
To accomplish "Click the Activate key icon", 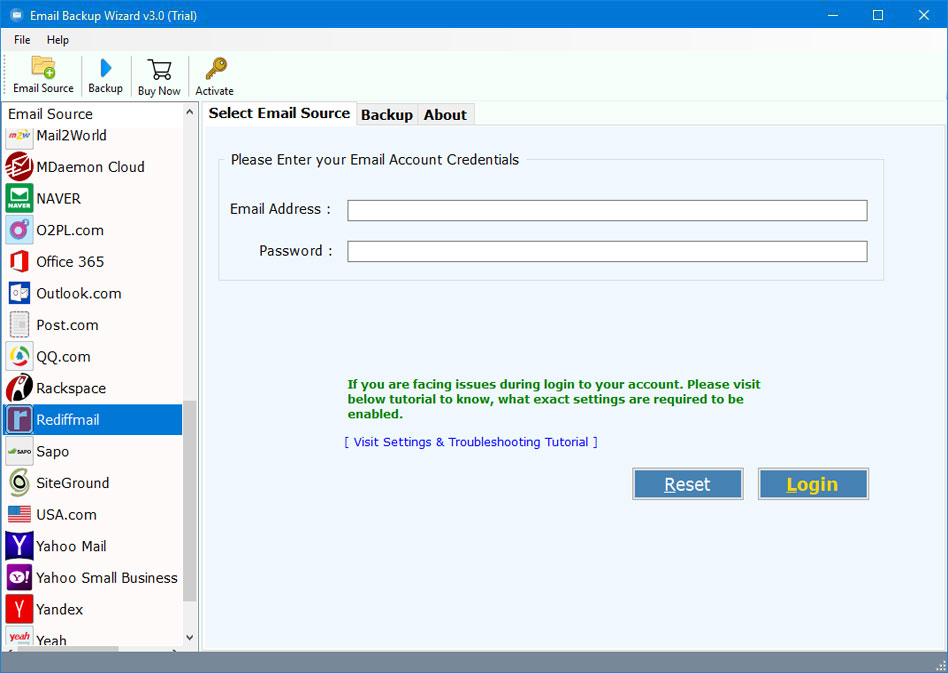I will pyautogui.click(x=213, y=75).
